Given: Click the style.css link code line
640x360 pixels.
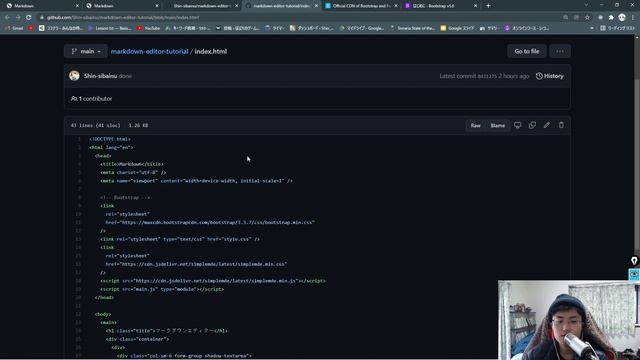Looking at the screenshot, I should (180, 239).
